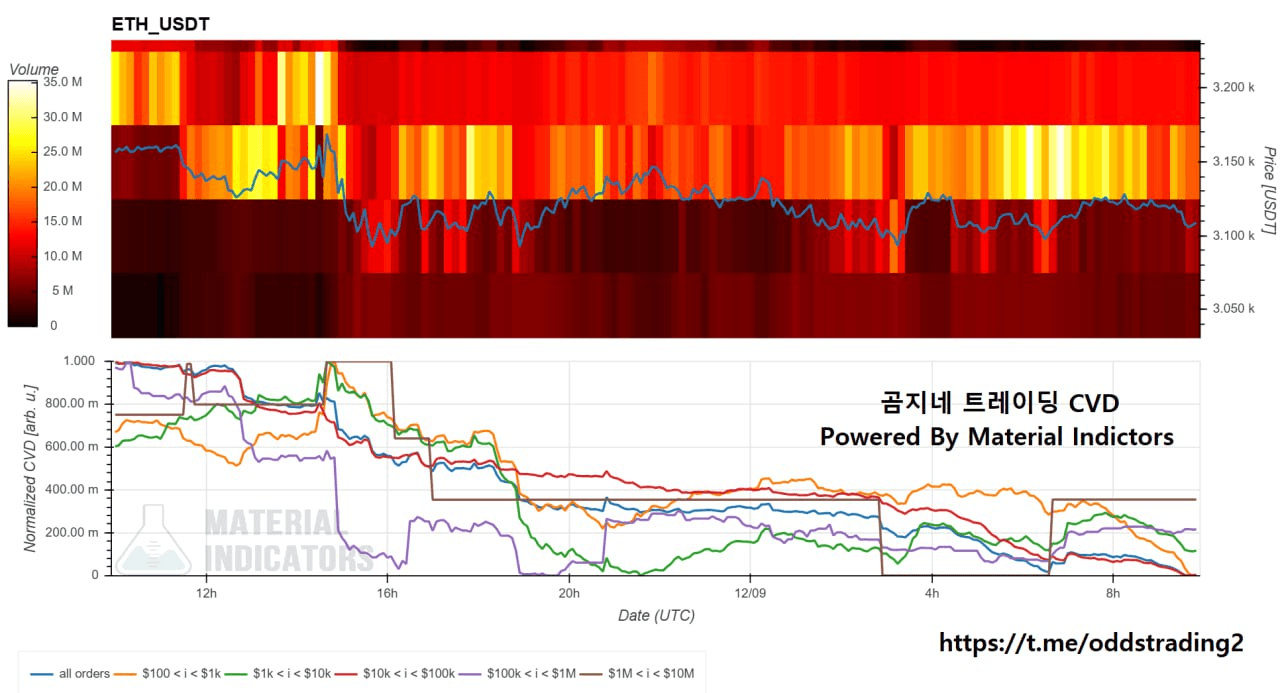This screenshot has width=1280, height=693.
Task: Hide the $100 < i < $1k orange series
Action: tap(165, 674)
